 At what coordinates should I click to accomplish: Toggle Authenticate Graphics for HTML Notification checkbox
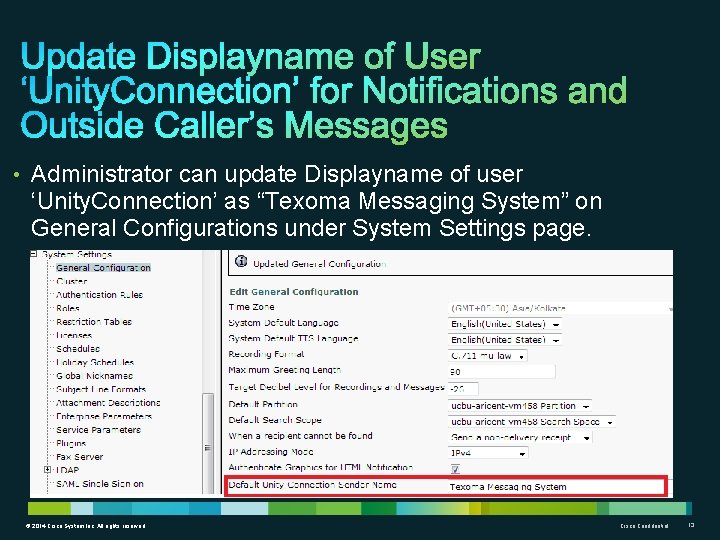(455, 469)
